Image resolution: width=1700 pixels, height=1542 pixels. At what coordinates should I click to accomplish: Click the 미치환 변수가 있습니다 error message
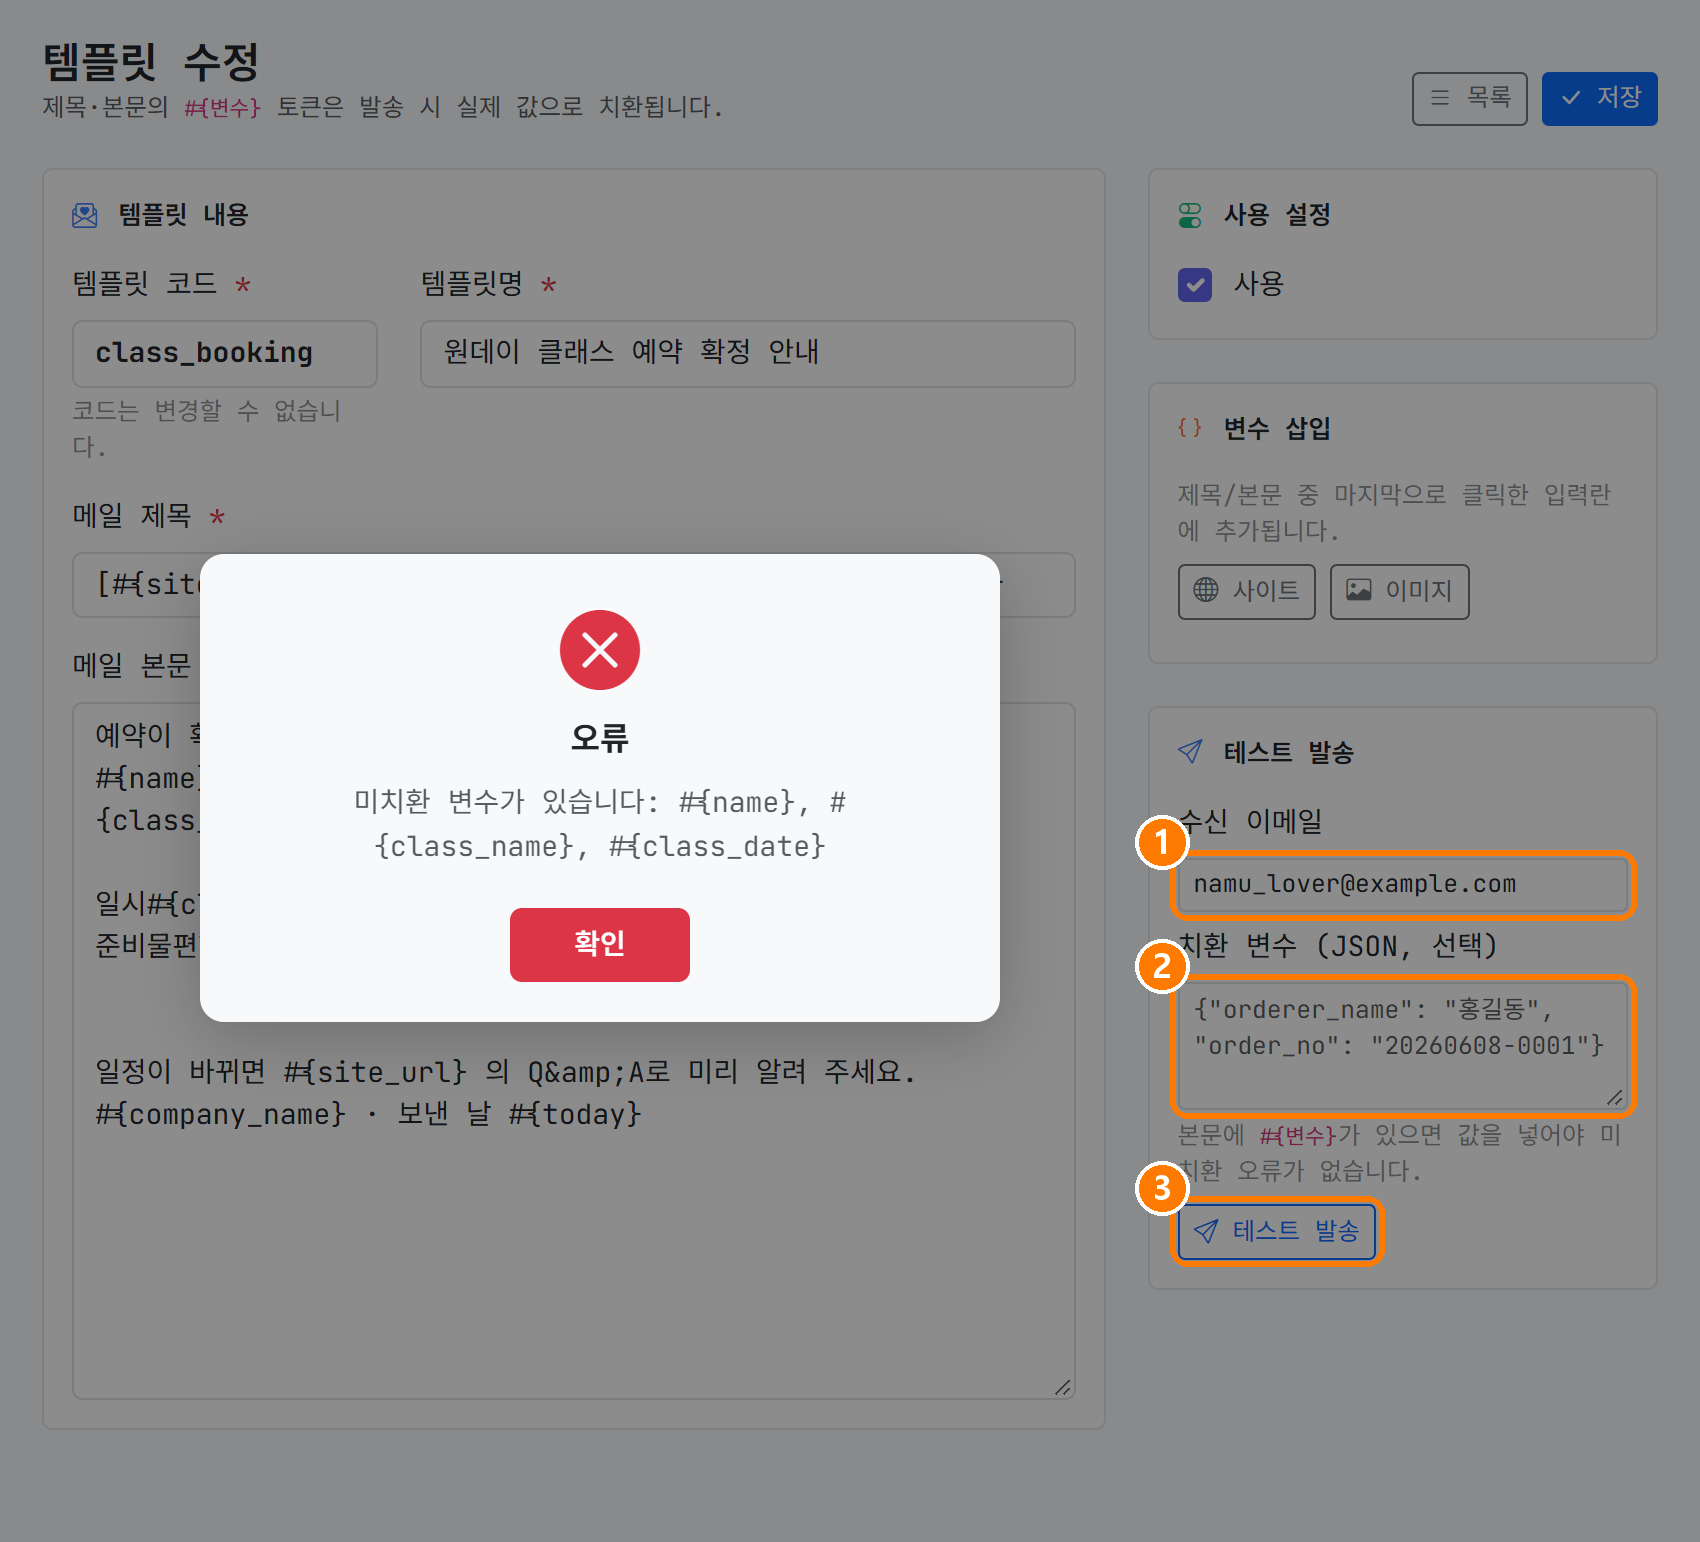(600, 824)
